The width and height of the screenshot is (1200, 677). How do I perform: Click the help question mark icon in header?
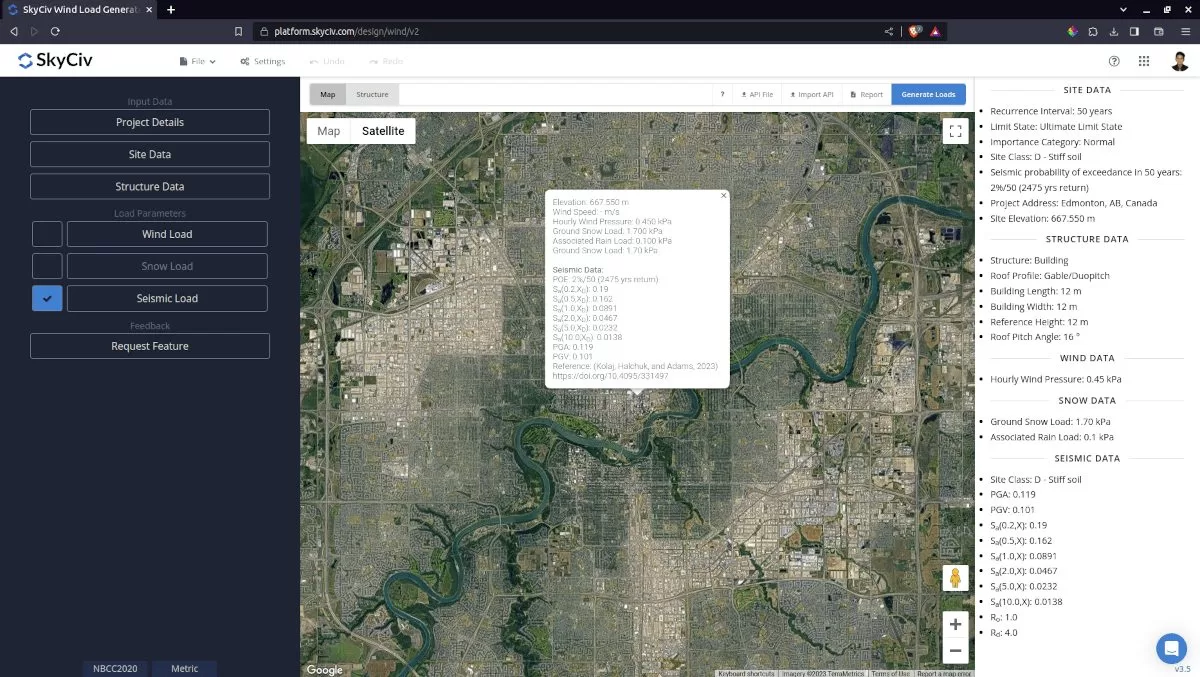pyautogui.click(x=1114, y=61)
